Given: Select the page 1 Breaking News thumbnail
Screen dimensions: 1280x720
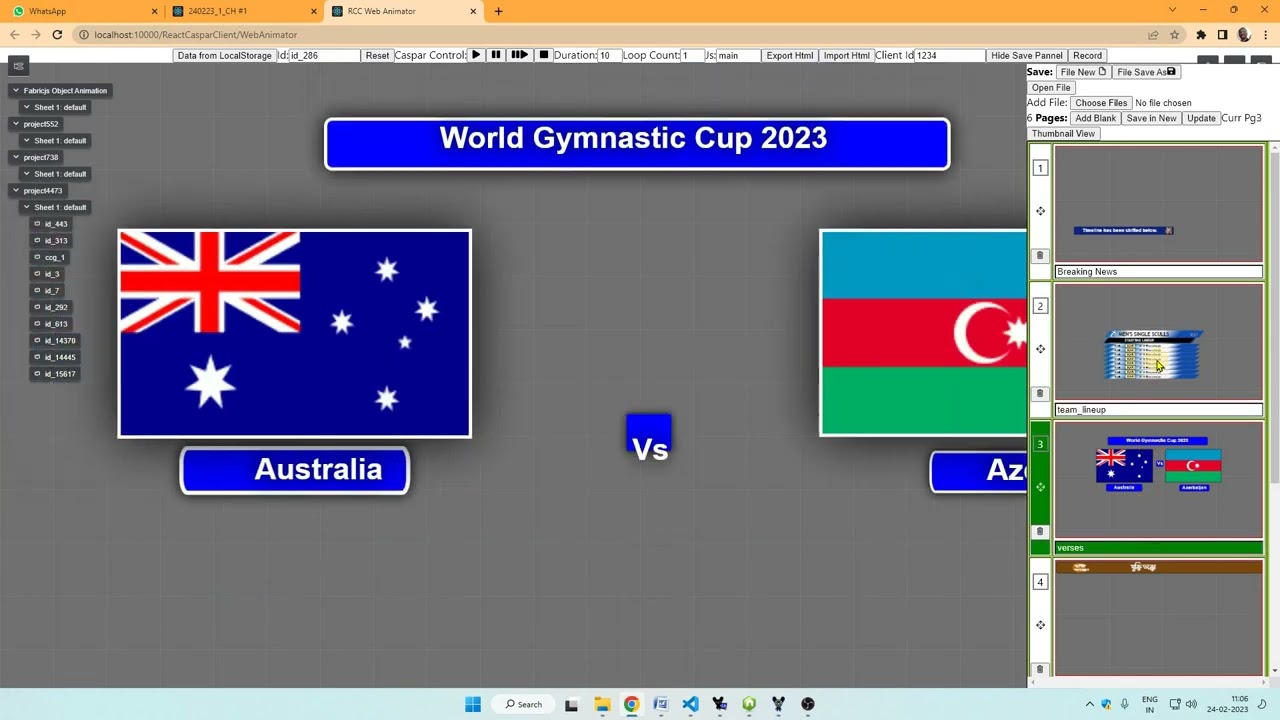Looking at the screenshot, I should [x=1159, y=205].
